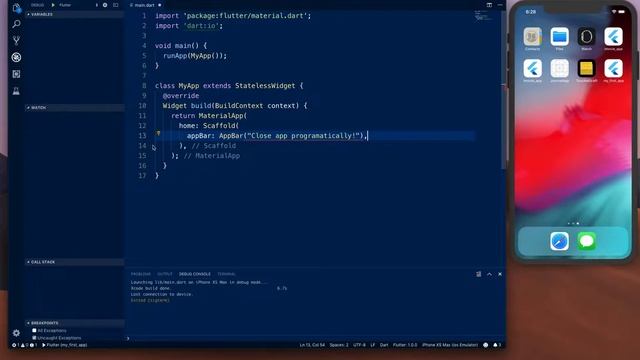
Task: Open Files app on iPhone simulator
Action: 559,37
